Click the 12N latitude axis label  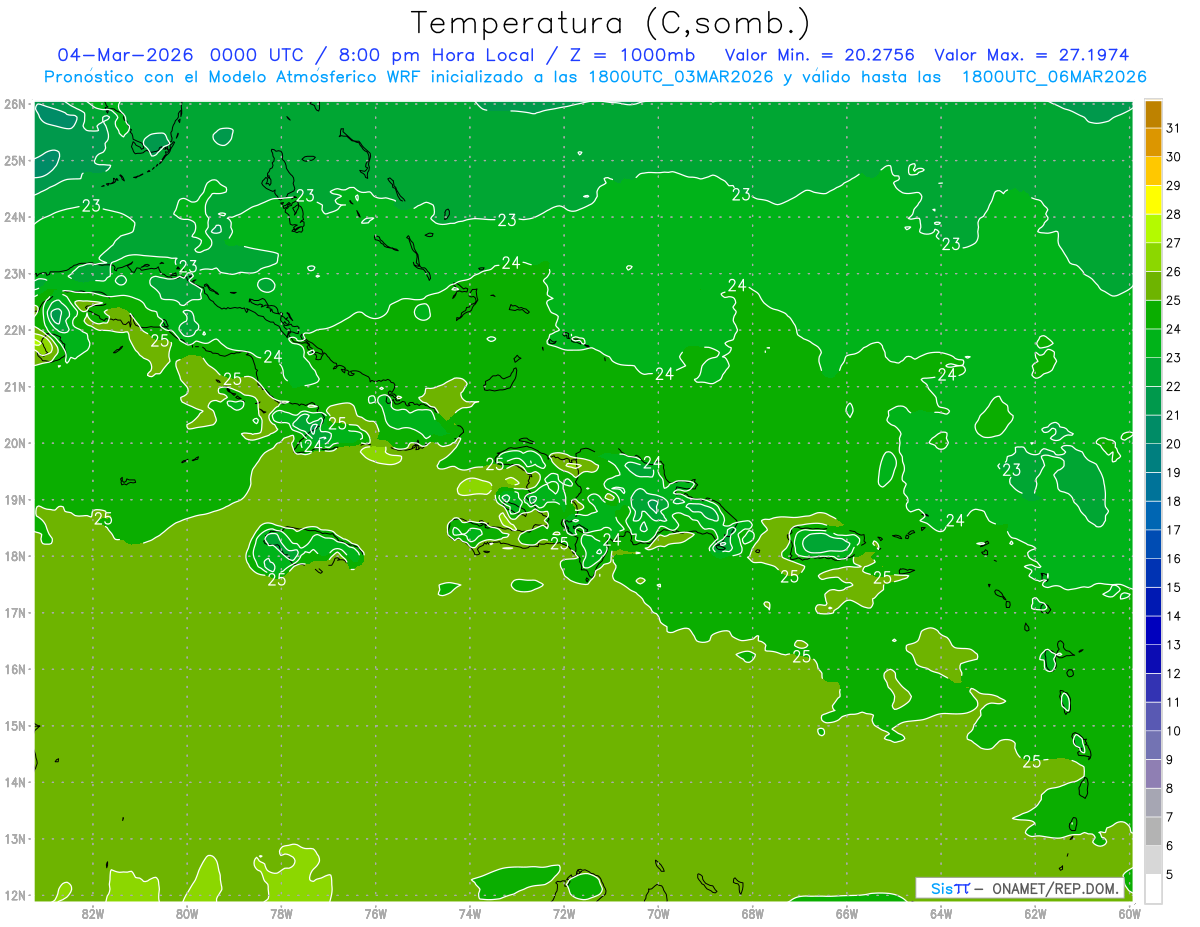(15, 895)
